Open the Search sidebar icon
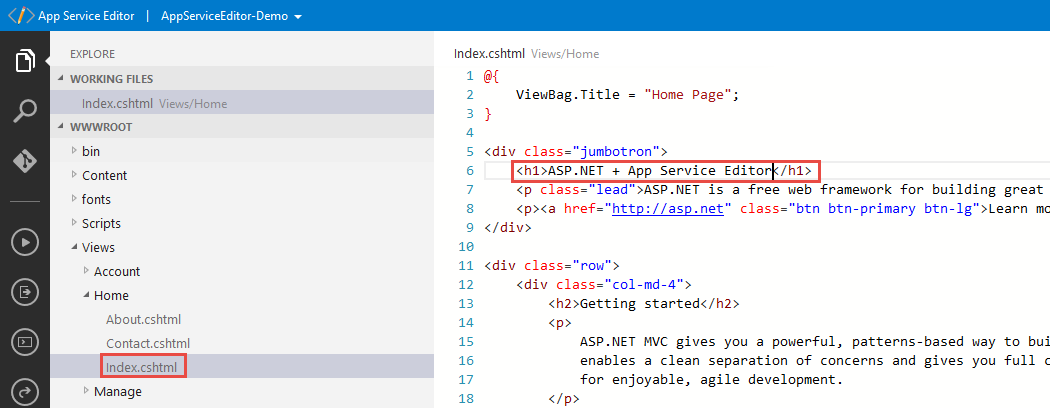This screenshot has height=408, width=1050. (25, 111)
